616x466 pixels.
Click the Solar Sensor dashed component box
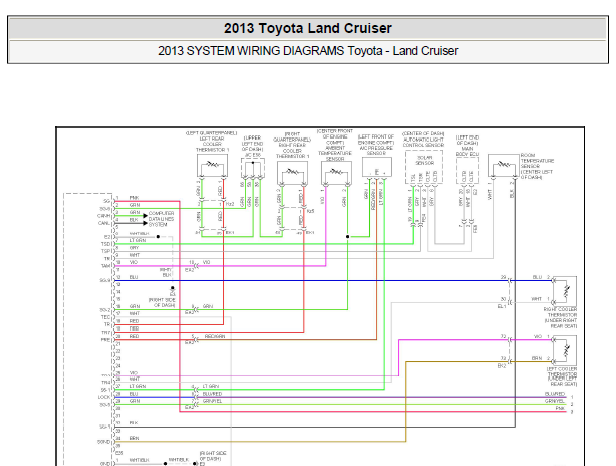pyautogui.click(x=424, y=167)
